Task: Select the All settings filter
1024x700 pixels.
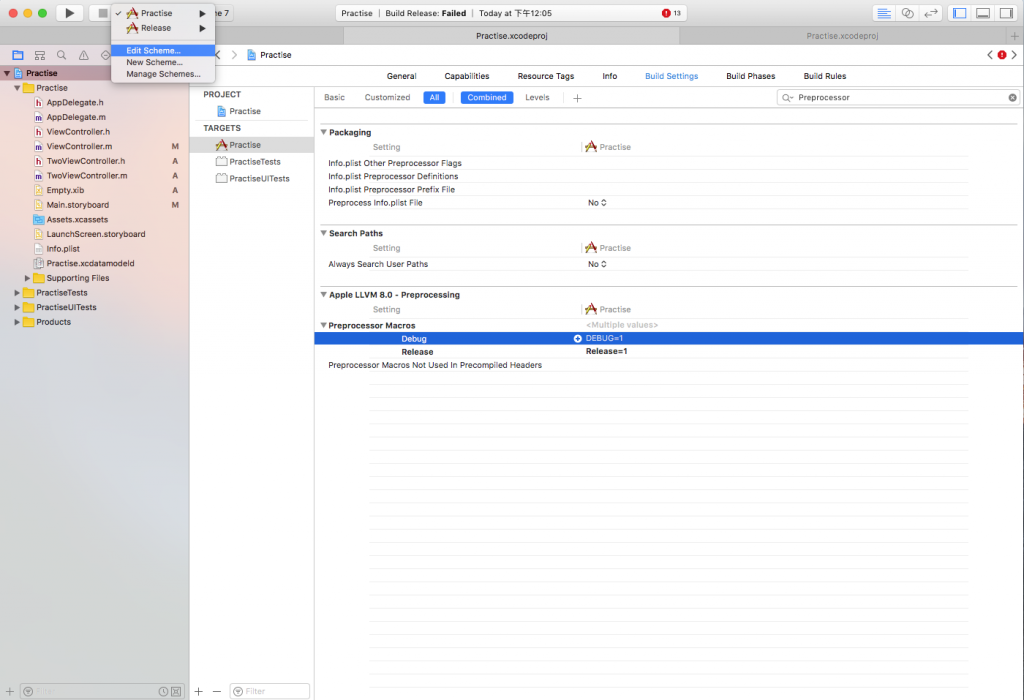Action: (x=434, y=97)
